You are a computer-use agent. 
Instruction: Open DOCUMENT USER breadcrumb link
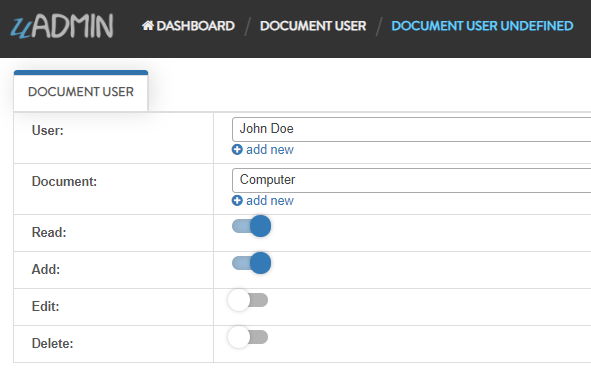click(313, 26)
